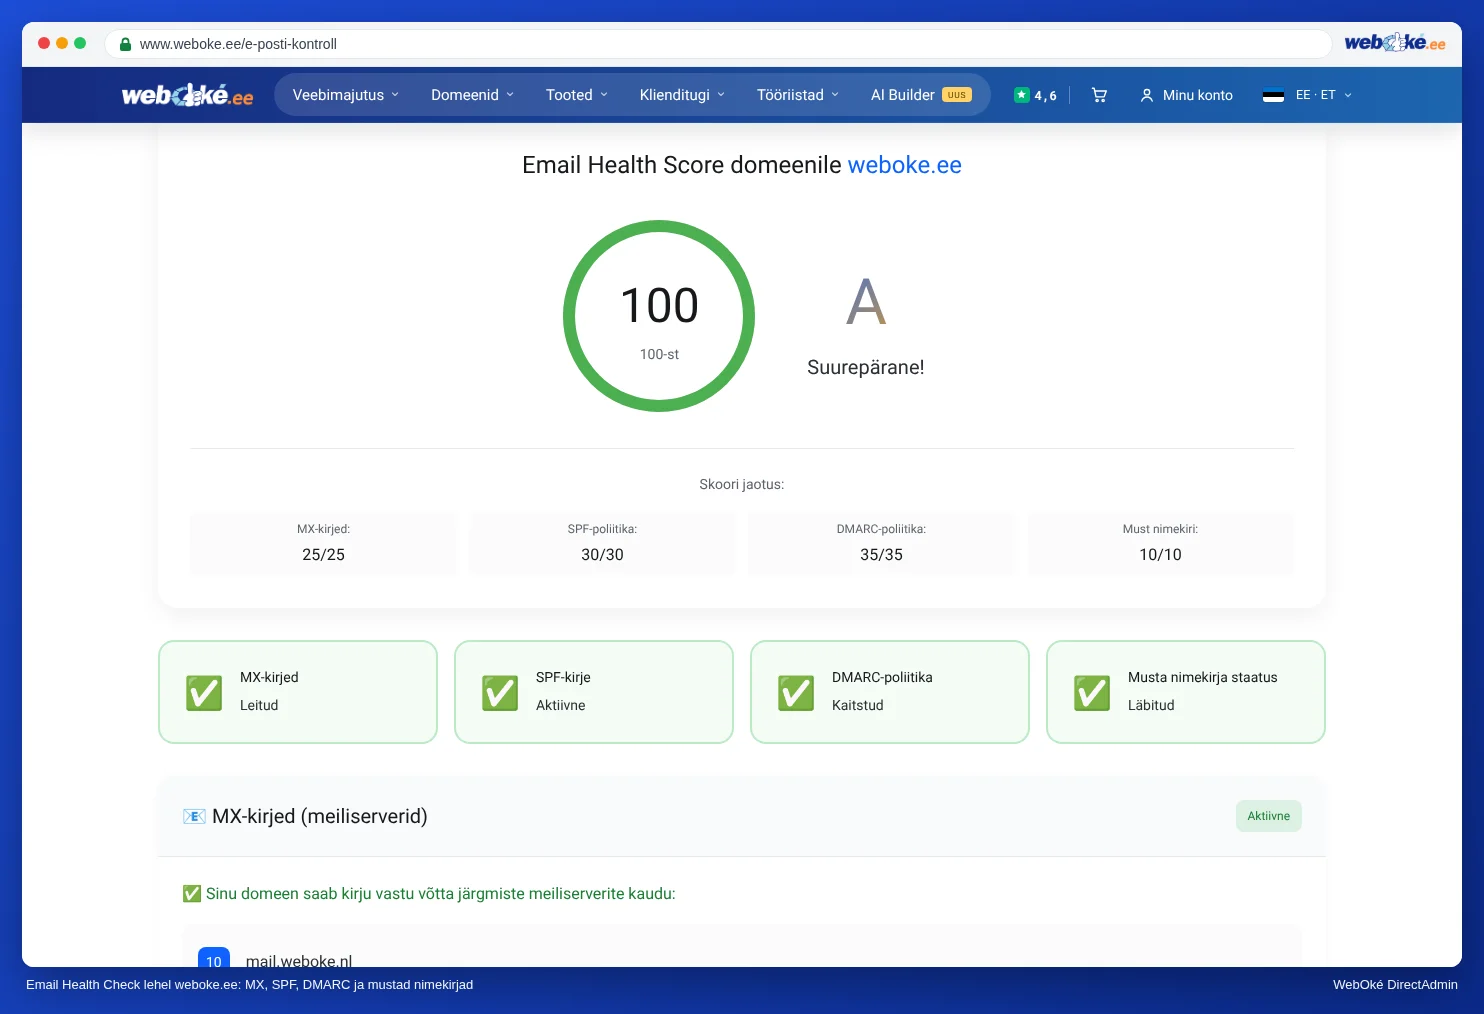Click the green maximize window button

coord(80,43)
